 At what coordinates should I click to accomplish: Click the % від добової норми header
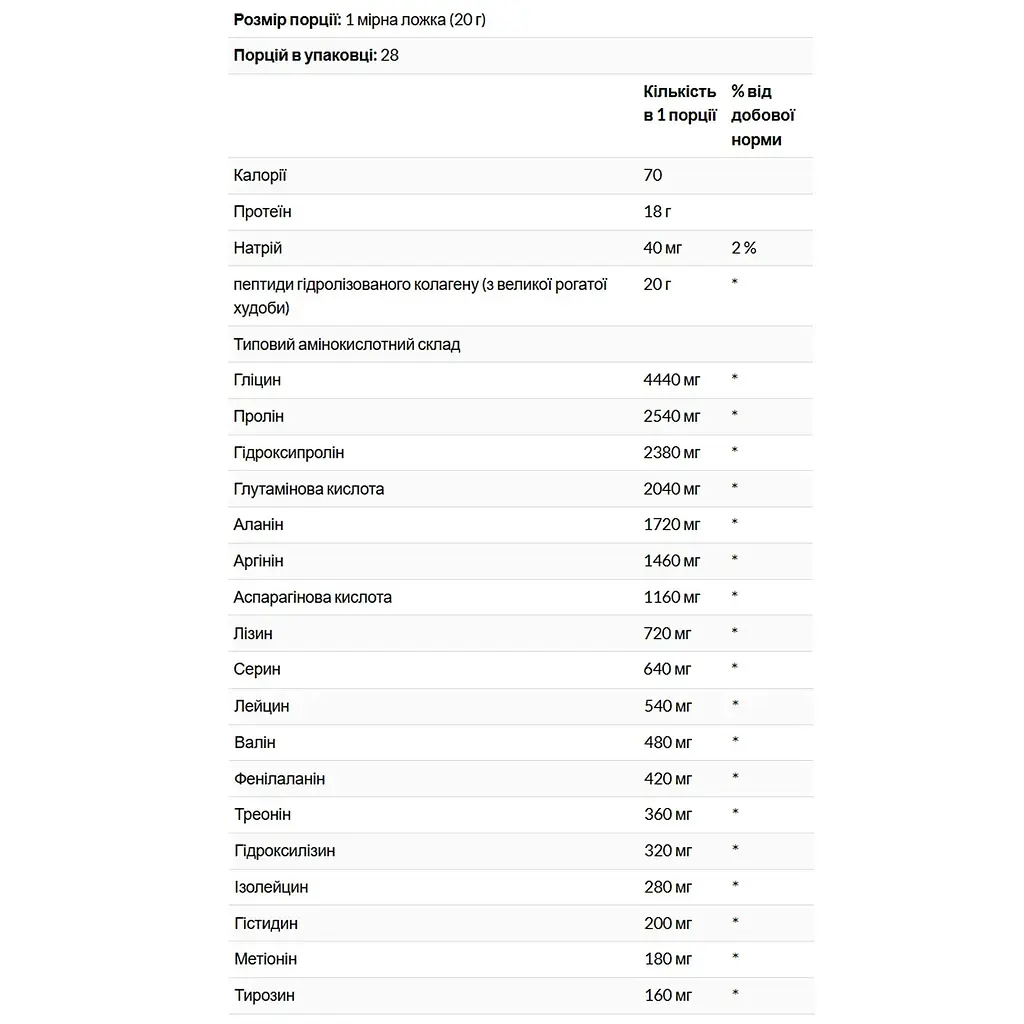[x=763, y=115]
